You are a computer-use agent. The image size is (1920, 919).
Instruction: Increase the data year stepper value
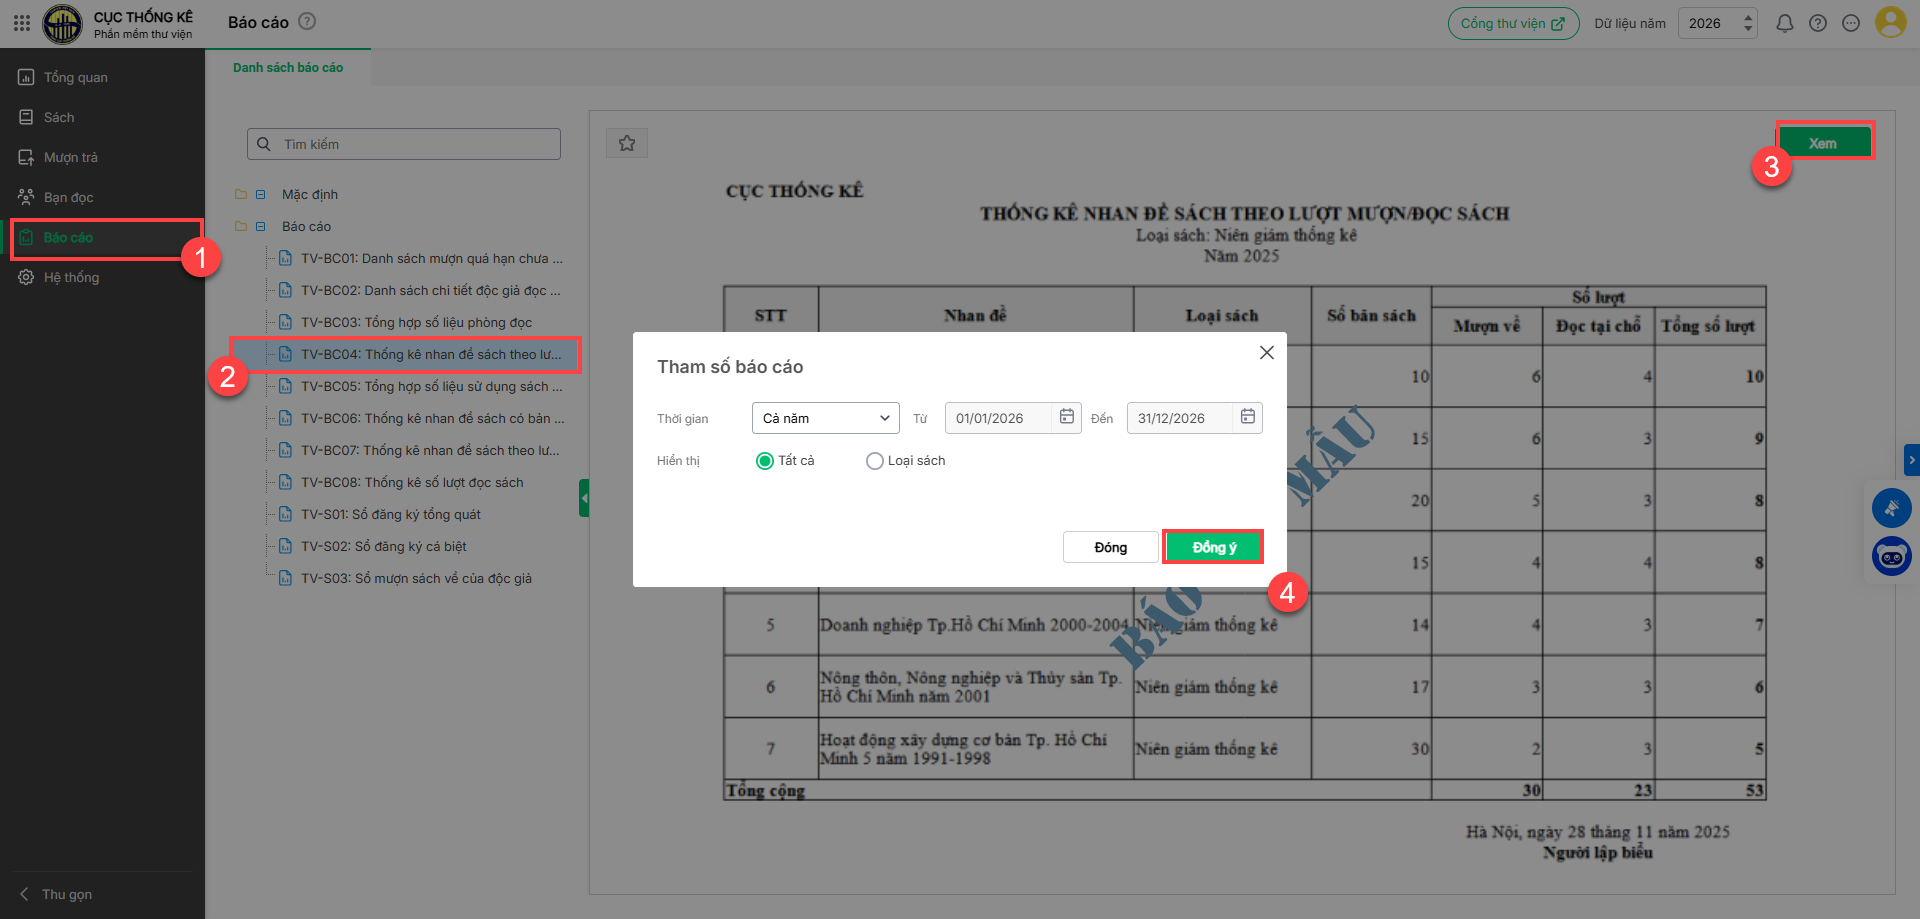1748,17
